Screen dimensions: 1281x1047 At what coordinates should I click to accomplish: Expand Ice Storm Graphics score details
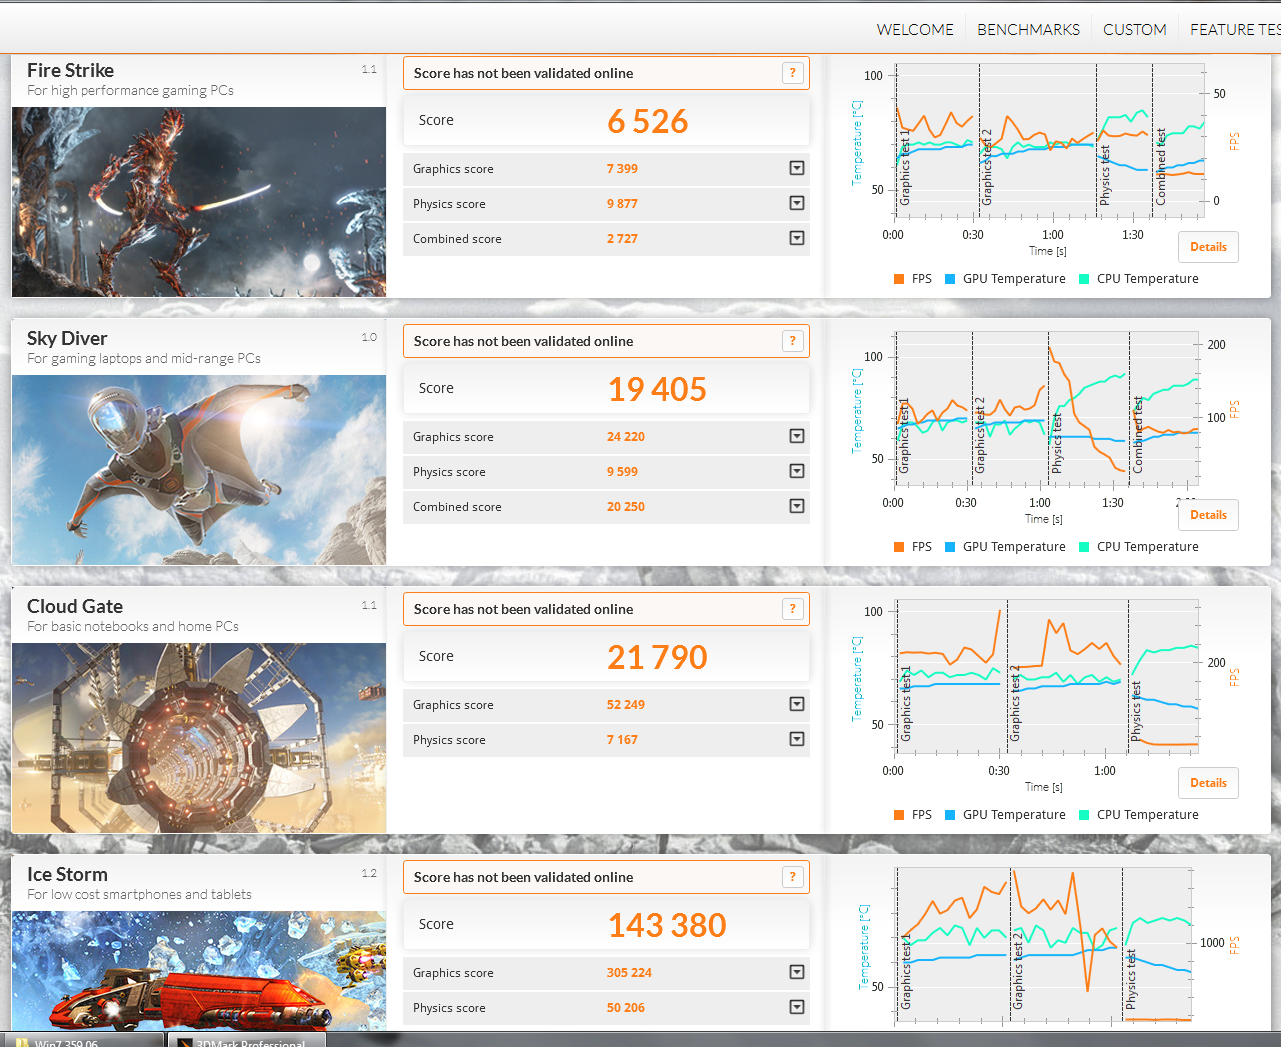coord(797,972)
